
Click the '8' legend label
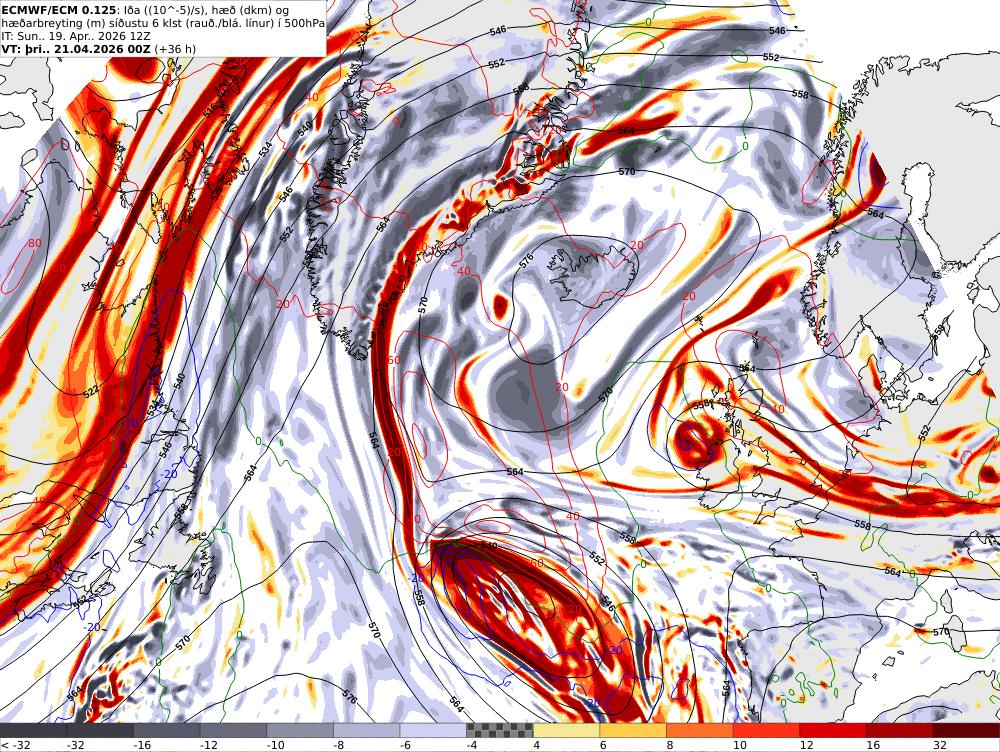[670, 745]
